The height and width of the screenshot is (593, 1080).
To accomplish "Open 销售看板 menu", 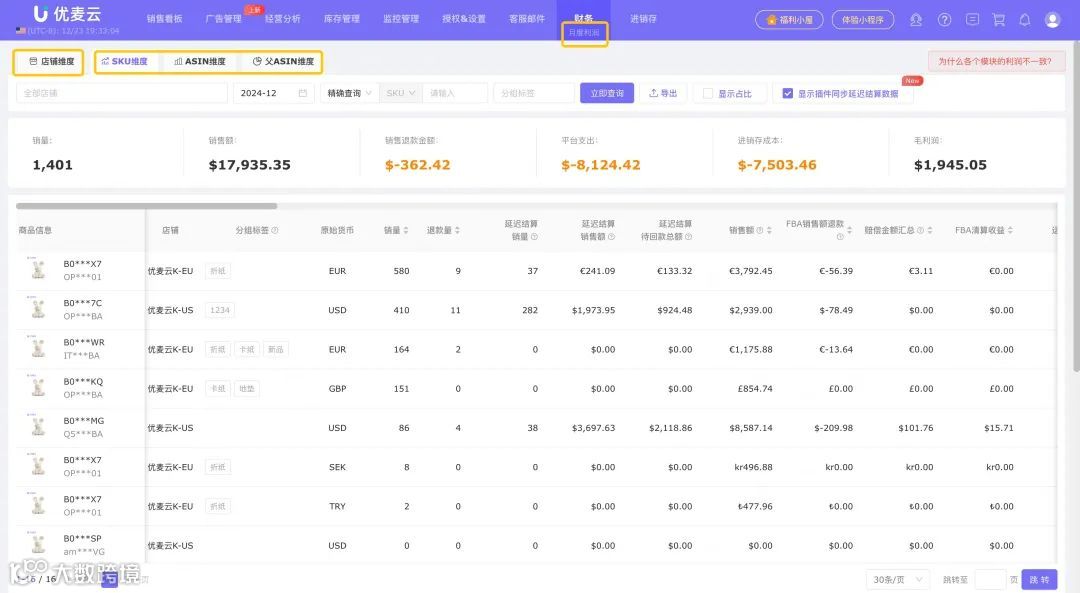I will coord(165,19).
